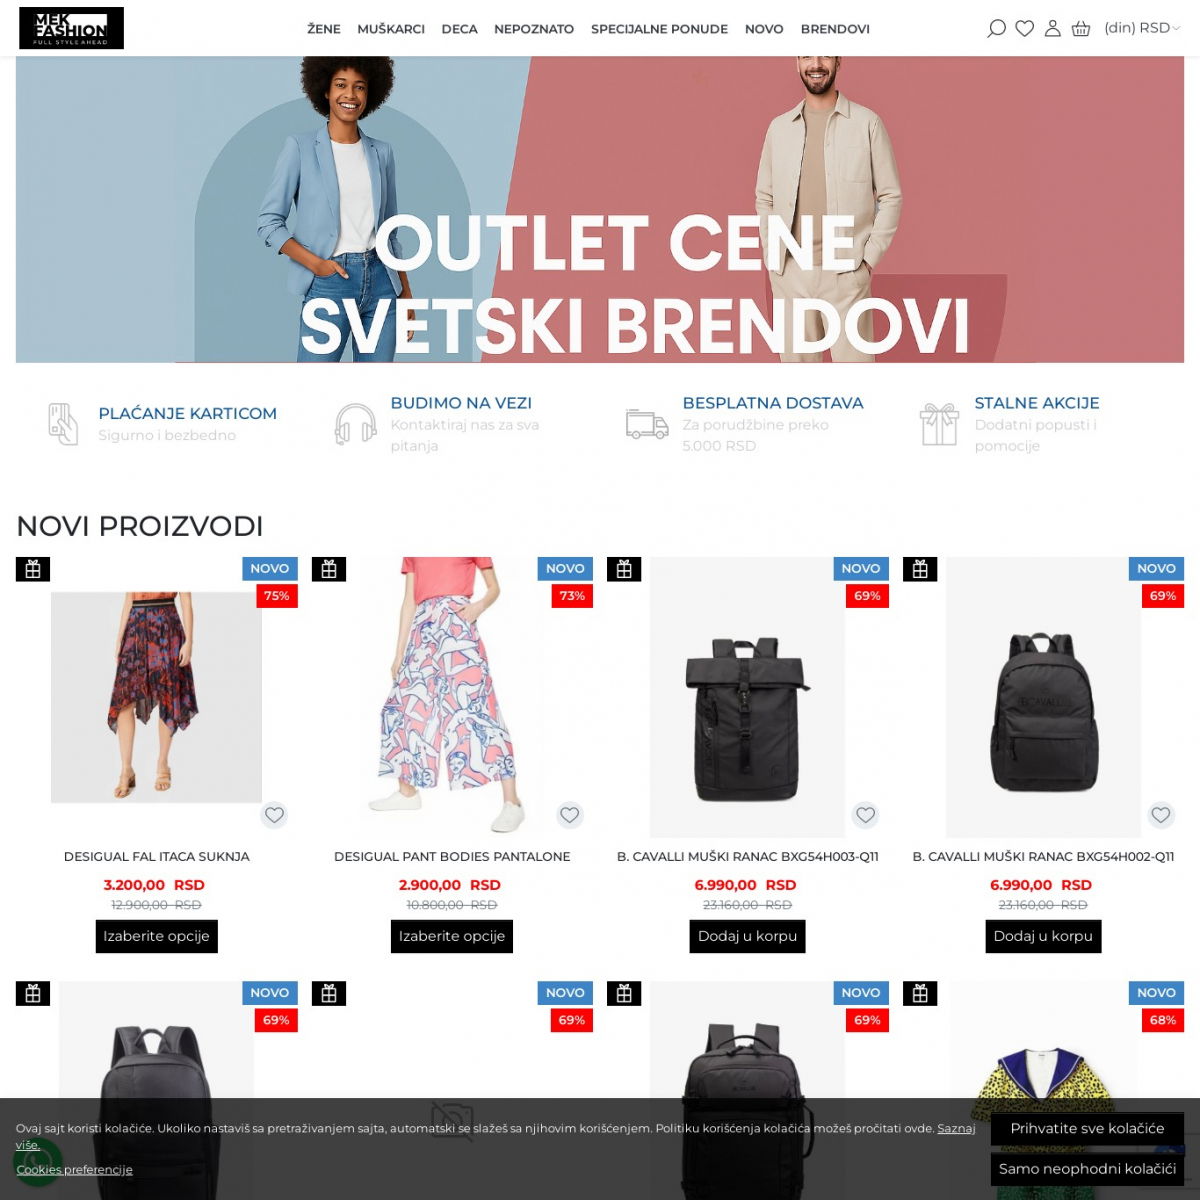The width and height of the screenshot is (1200, 1200).
Task: Click gift icon on Cavalli BXG54H002 backpack
Action: pyautogui.click(x=920, y=569)
